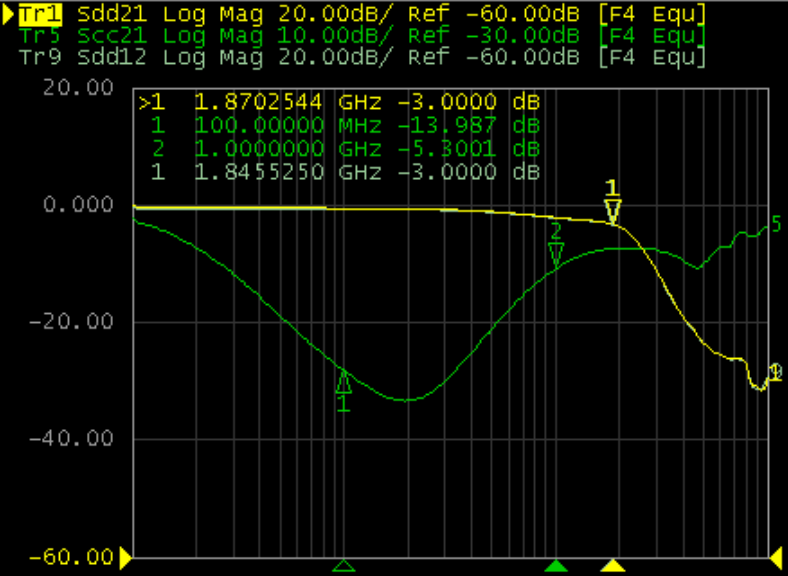Click left yellow reference position arrow at -60.00
Screen dimensions: 788x576
126,556
